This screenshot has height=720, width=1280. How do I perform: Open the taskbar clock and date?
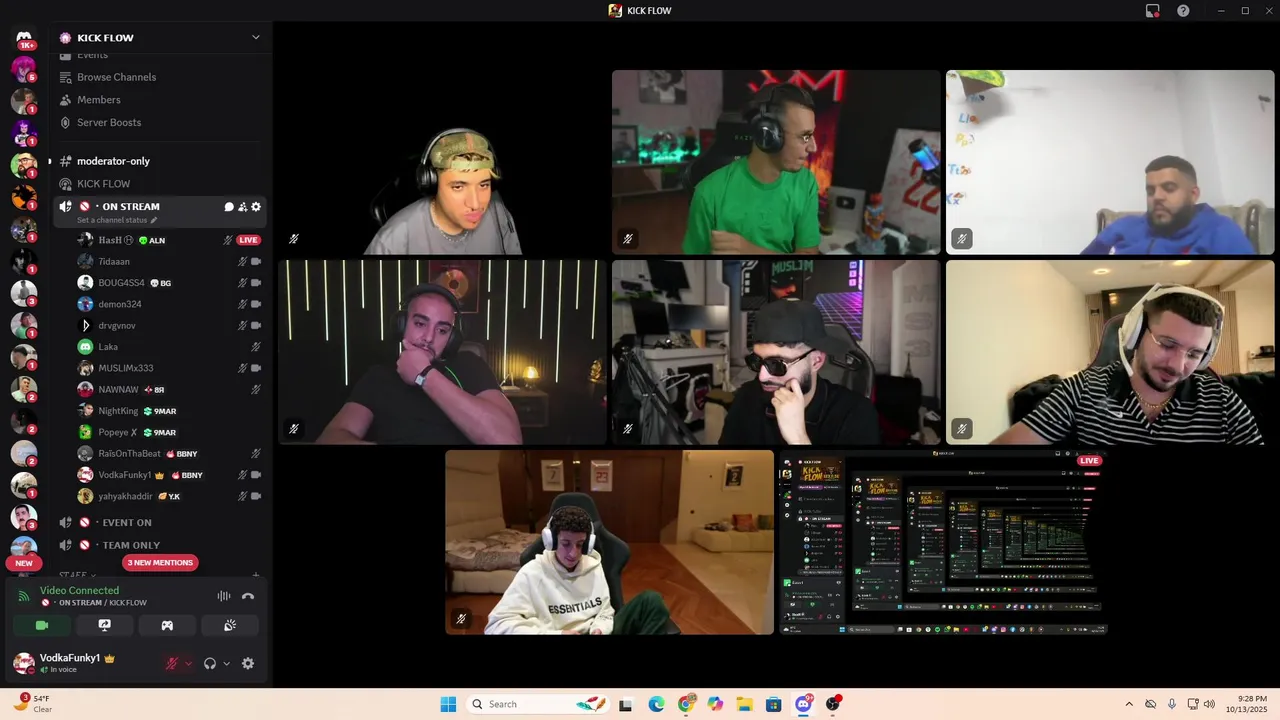[x=1245, y=704]
